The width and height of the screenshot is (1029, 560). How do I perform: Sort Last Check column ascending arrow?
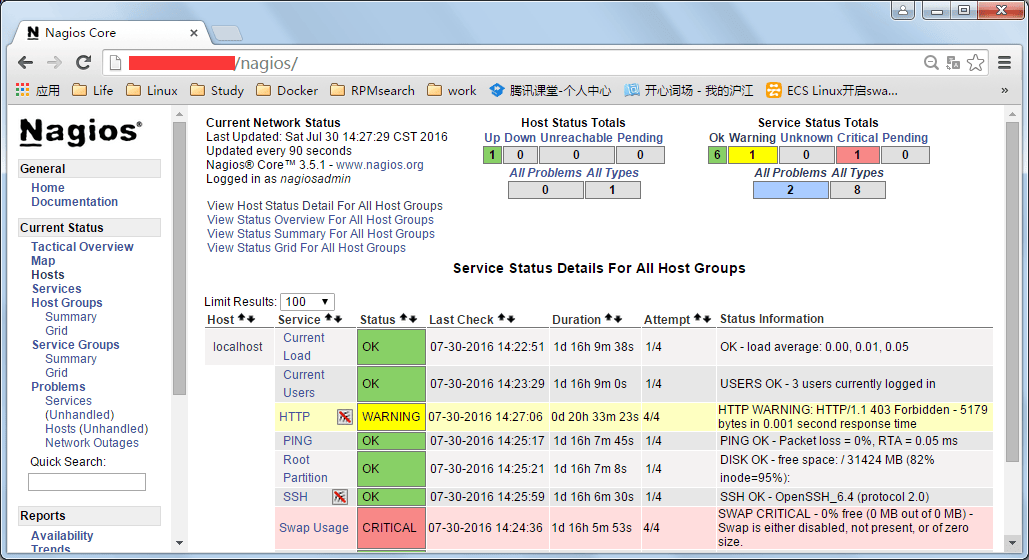pyautogui.click(x=501, y=318)
